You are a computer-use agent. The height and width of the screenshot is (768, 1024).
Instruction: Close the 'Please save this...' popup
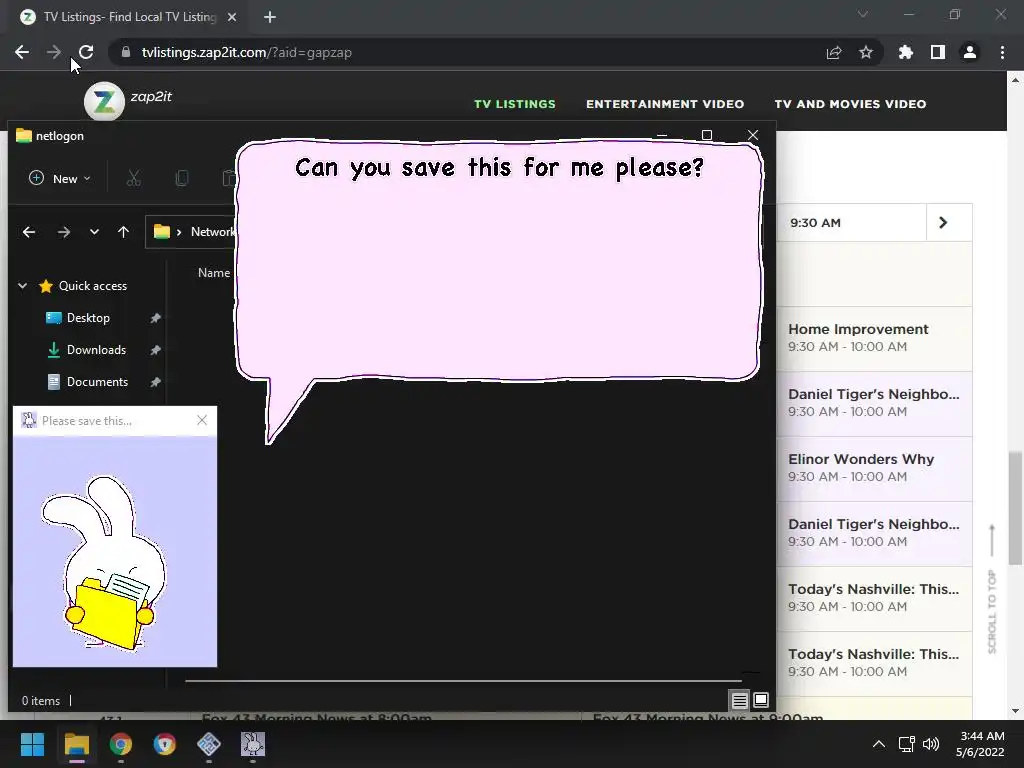(x=202, y=421)
